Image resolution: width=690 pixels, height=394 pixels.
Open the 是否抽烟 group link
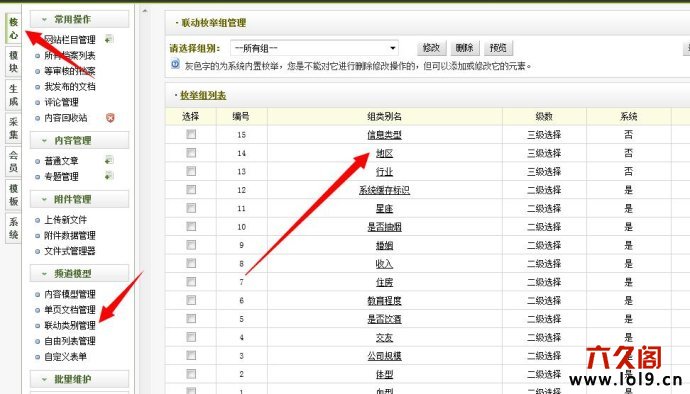pos(384,227)
